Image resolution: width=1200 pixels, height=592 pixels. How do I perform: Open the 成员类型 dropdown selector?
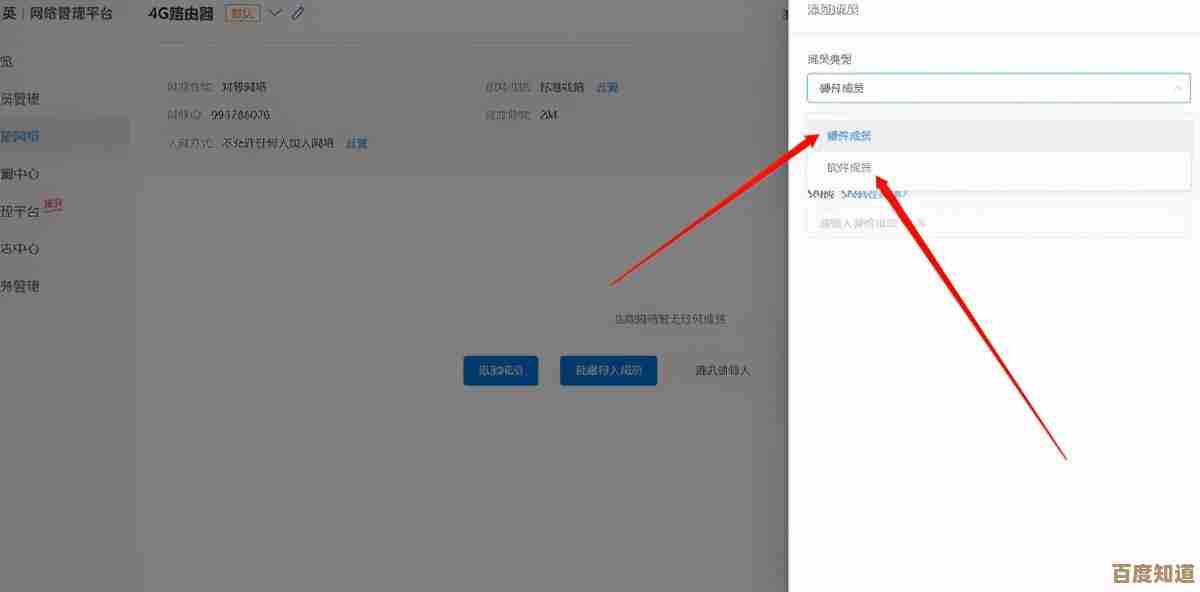[x=997, y=87]
